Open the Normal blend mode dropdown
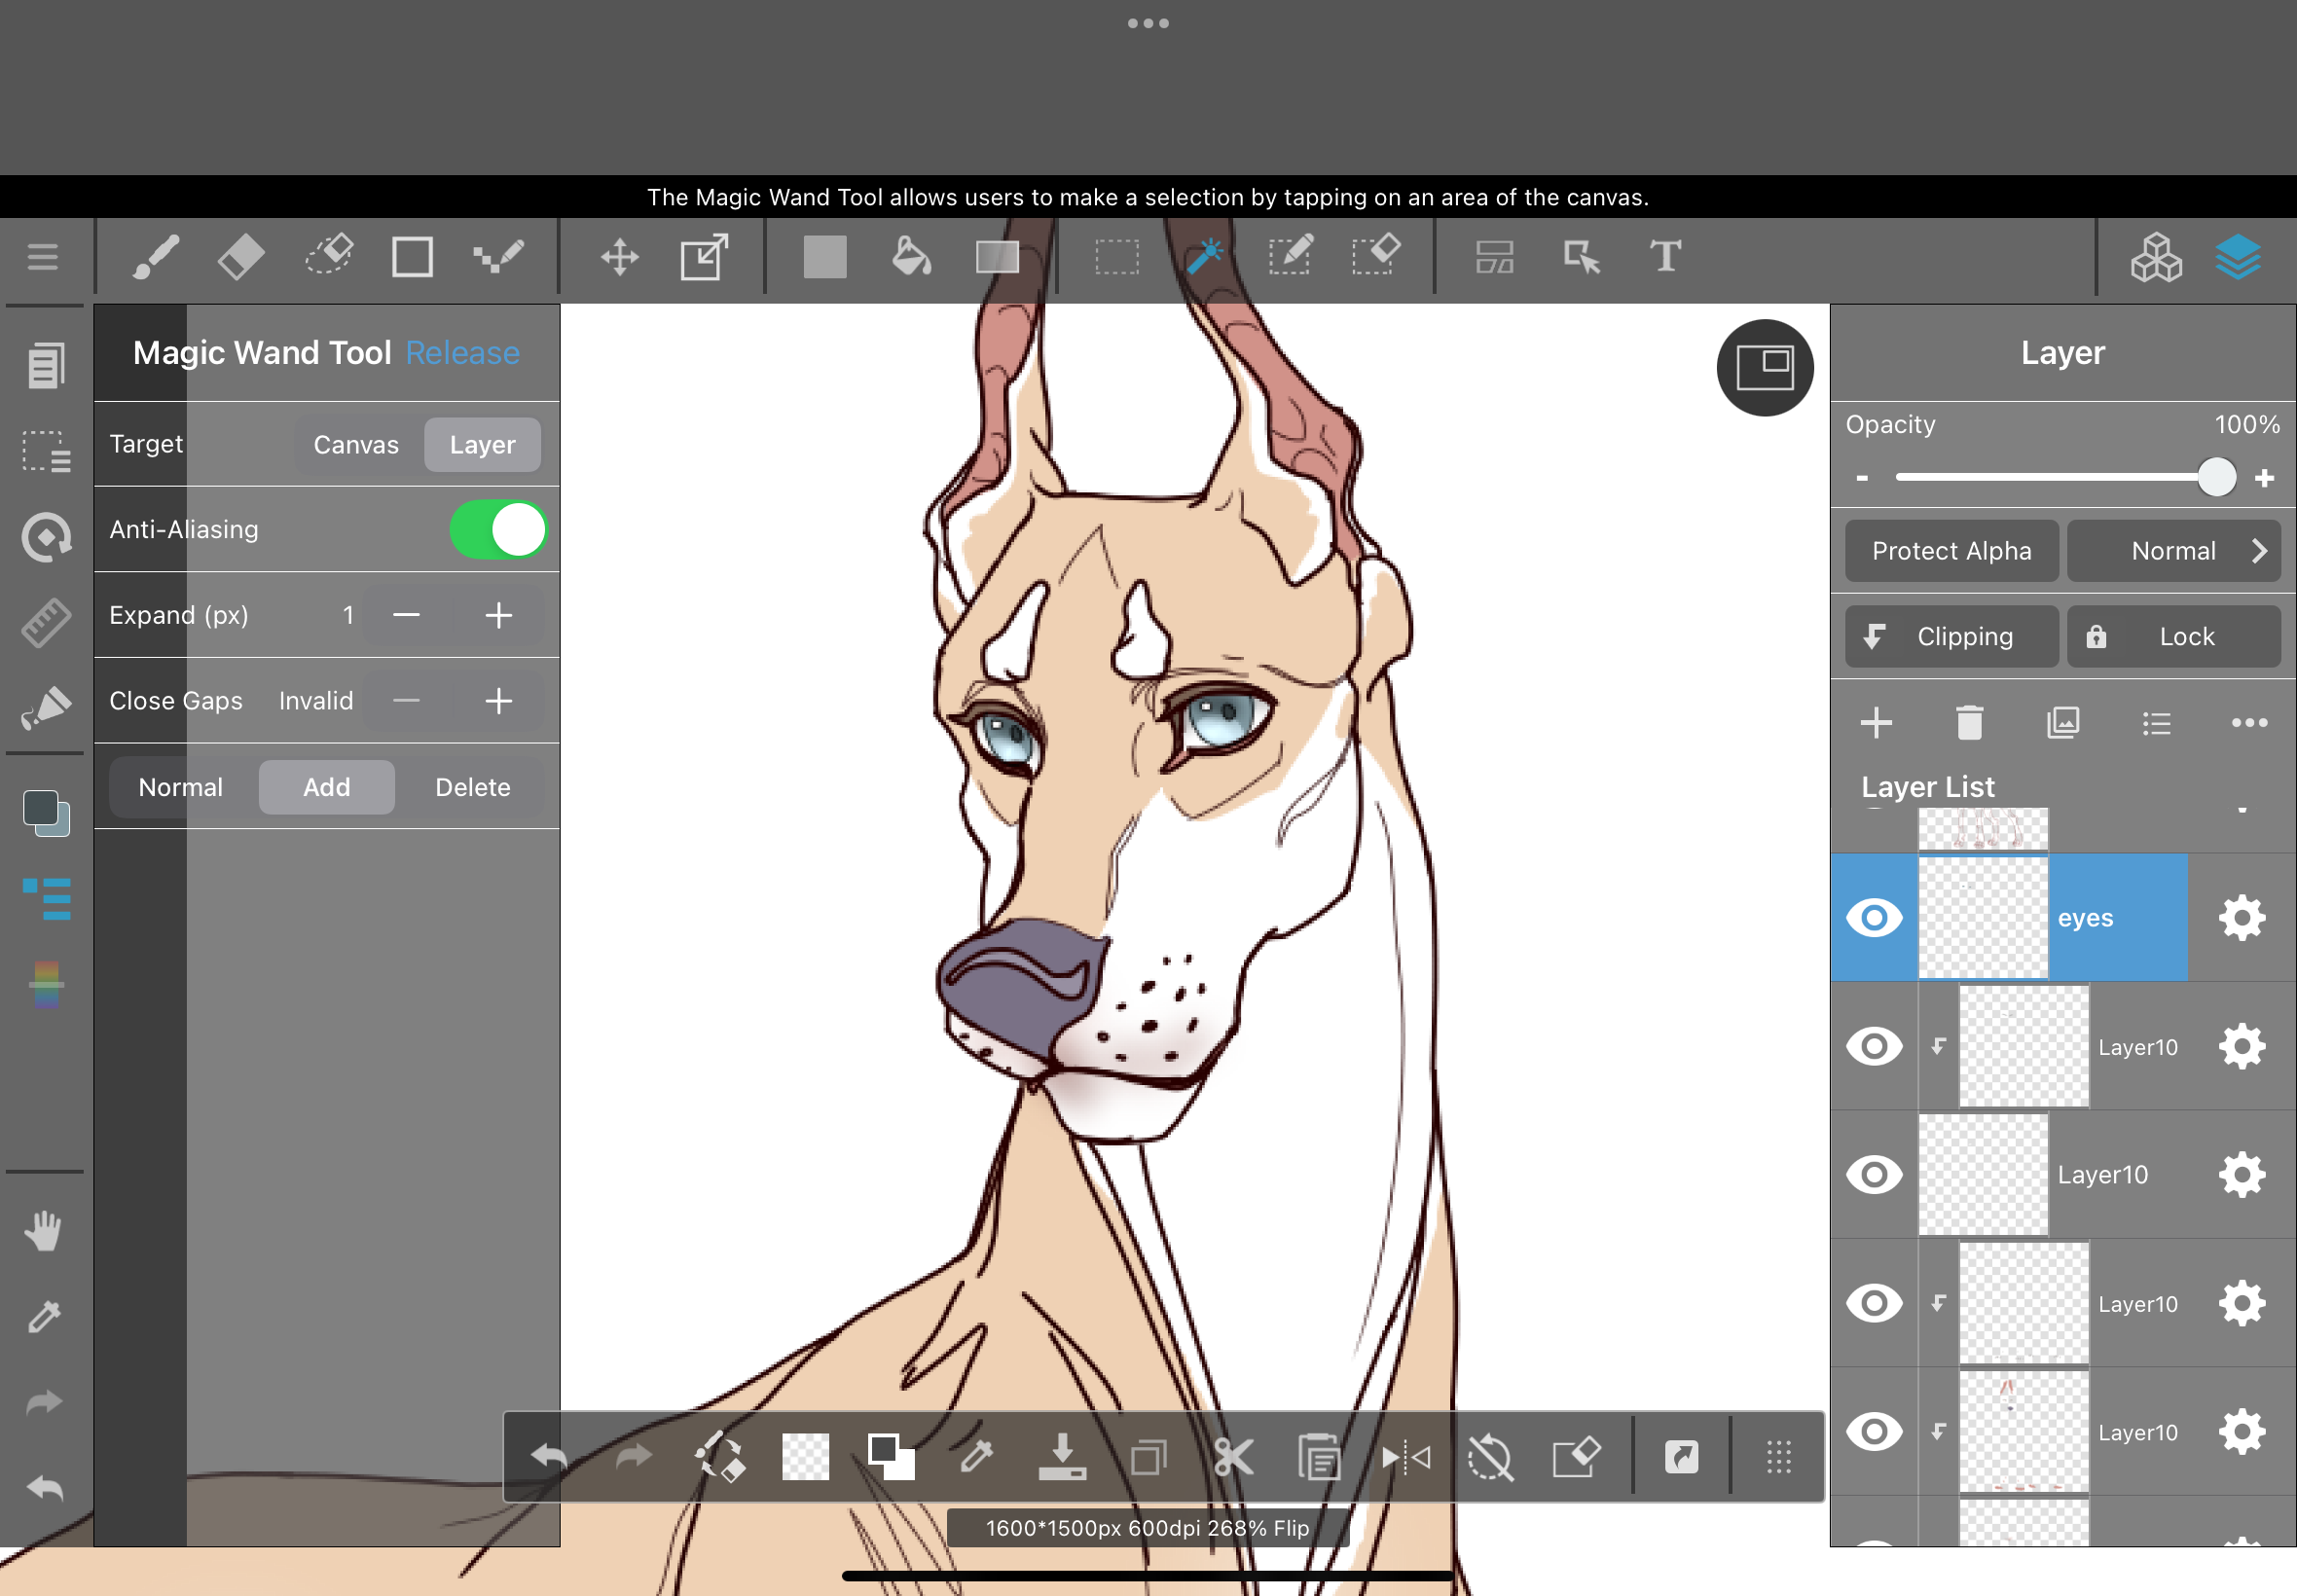This screenshot has height=1596, width=2297. click(x=2173, y=551)
